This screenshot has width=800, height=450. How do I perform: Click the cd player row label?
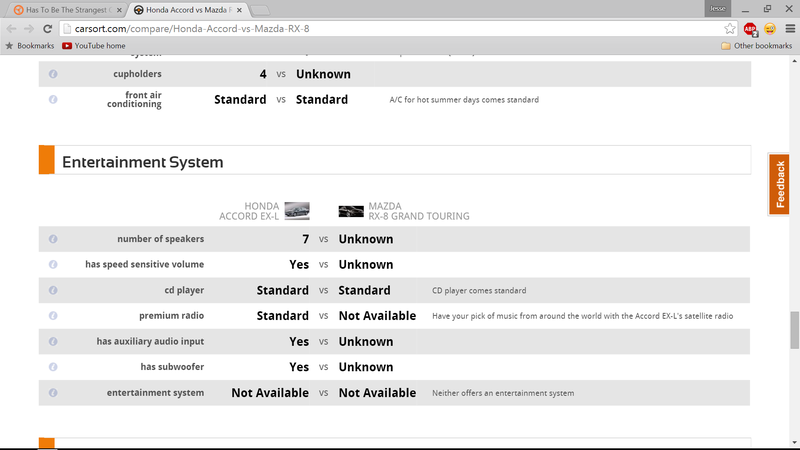coord(184,290)
